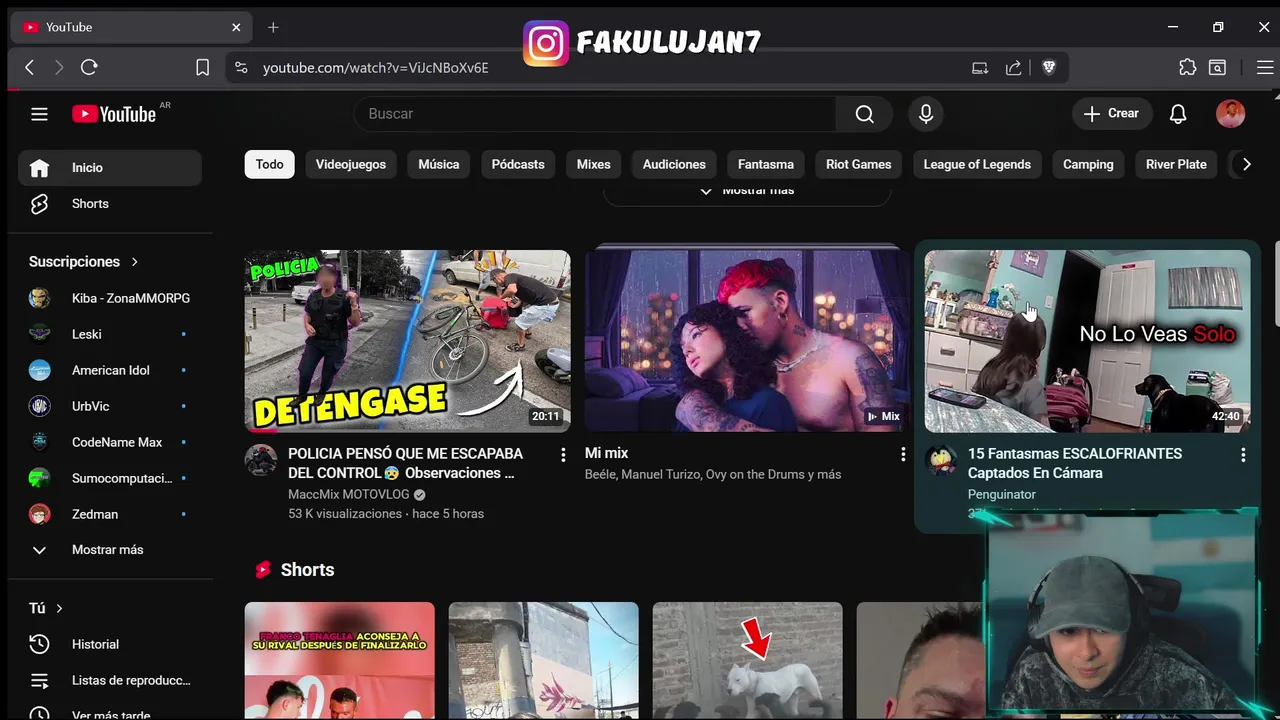Open CodeName Max channel subscription
This screenshot has width=1280, height=720.
[x=110, y=442]
